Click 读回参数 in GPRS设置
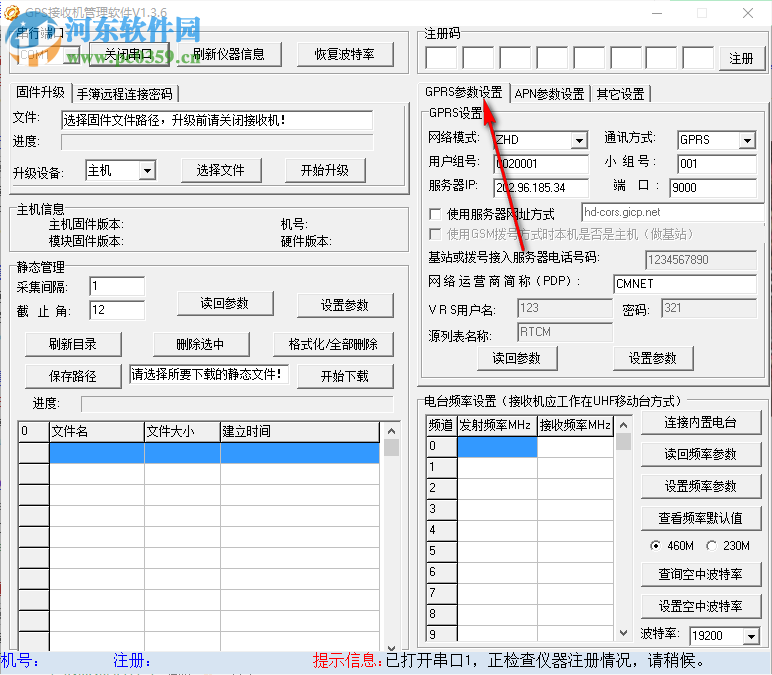This screenshot has height=675, width=772. tap(517, 358)
